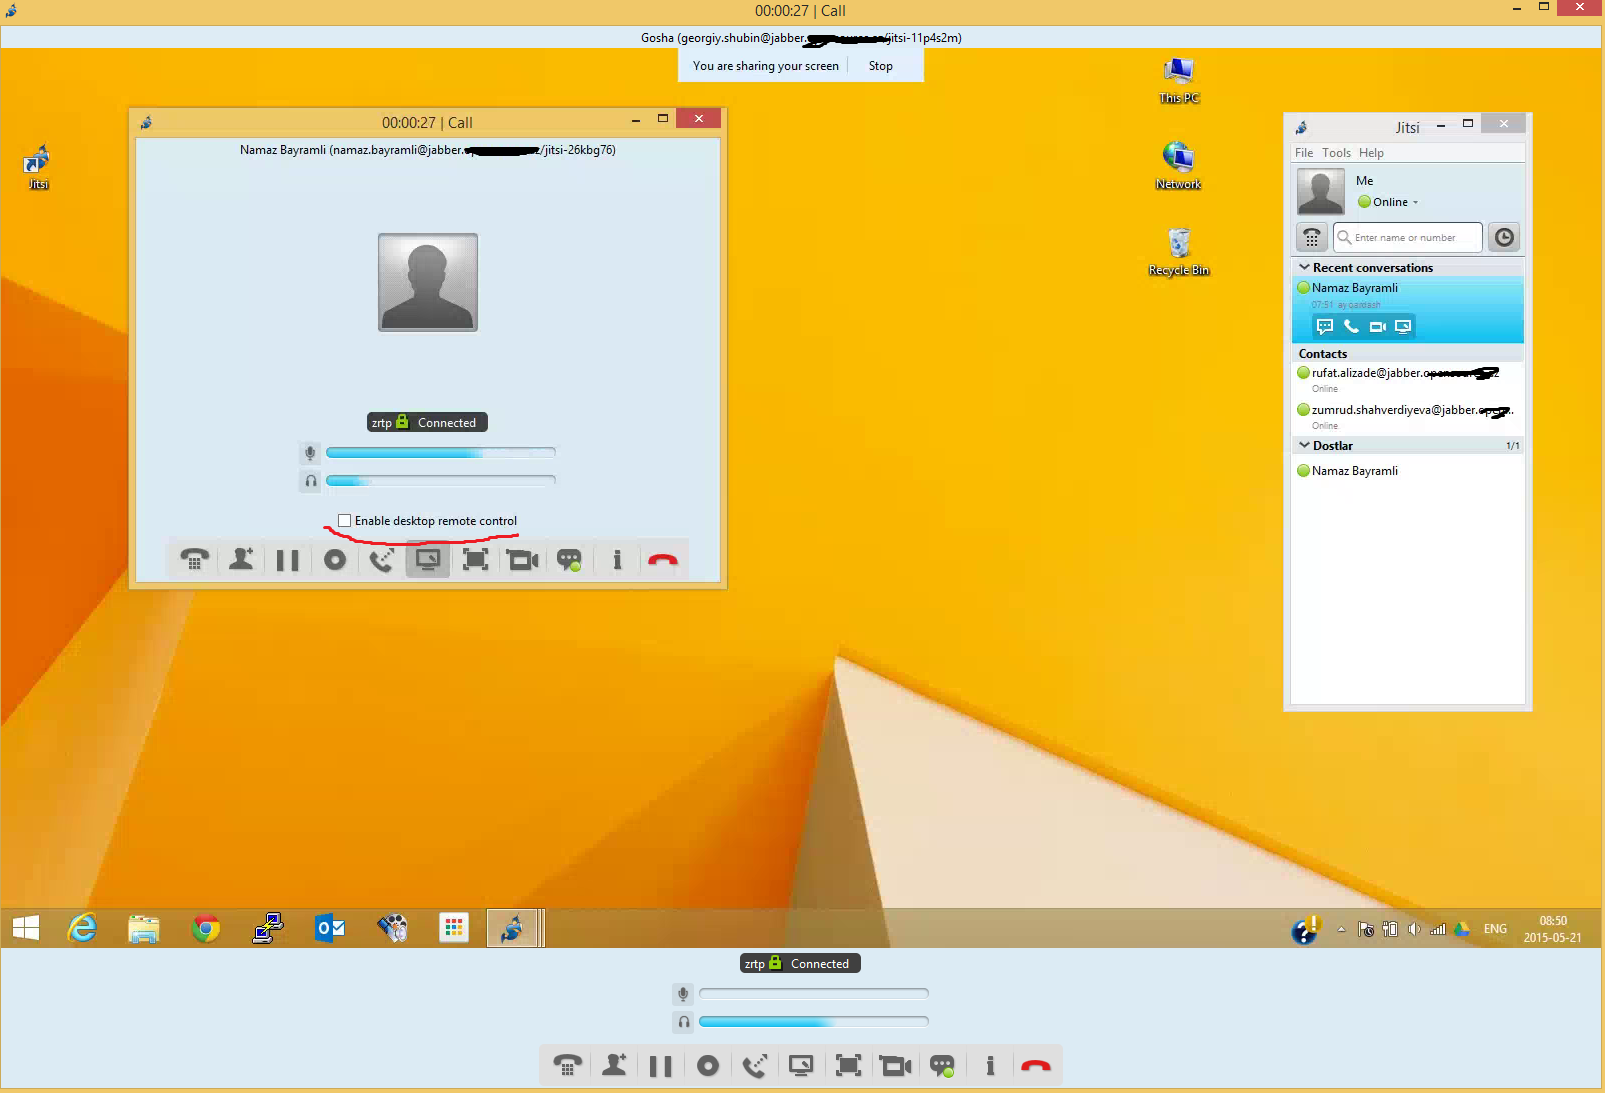Show info for Namaz Bayramli call
The image size is (1605, 1093).
click(x=617, y=560)
